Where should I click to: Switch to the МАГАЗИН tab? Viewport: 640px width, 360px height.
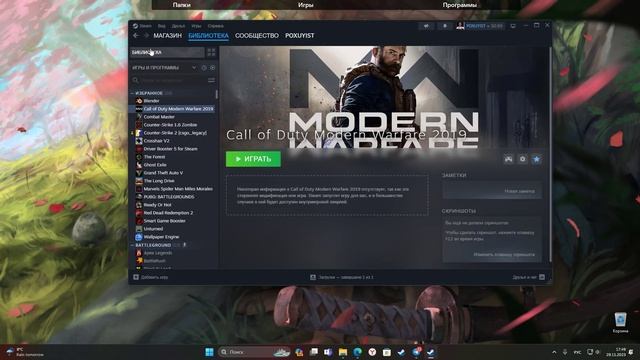[167, 36]
